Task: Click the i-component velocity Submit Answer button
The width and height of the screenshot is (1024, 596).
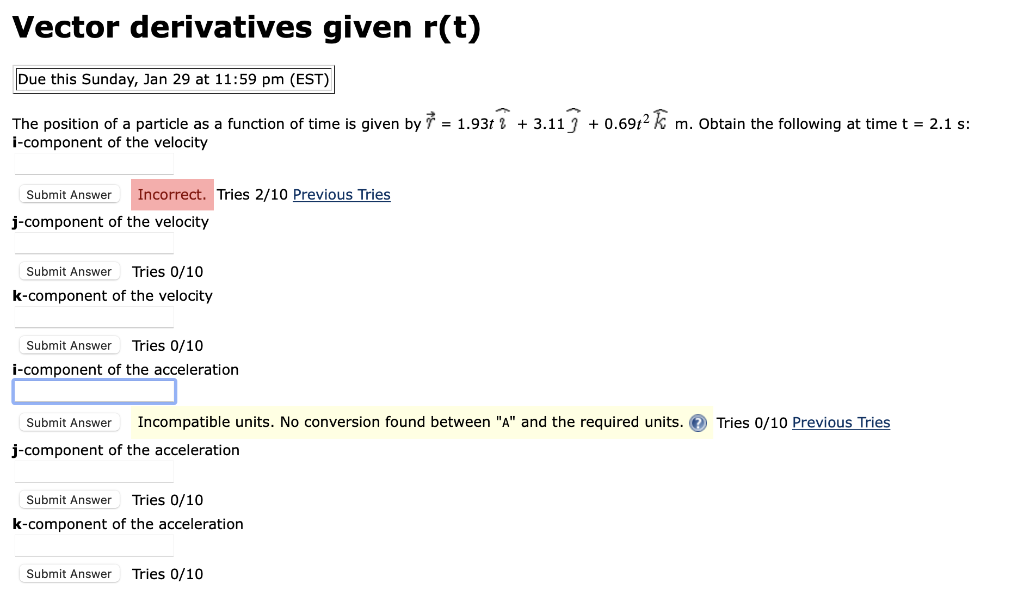Action: (x=68, y=194)
